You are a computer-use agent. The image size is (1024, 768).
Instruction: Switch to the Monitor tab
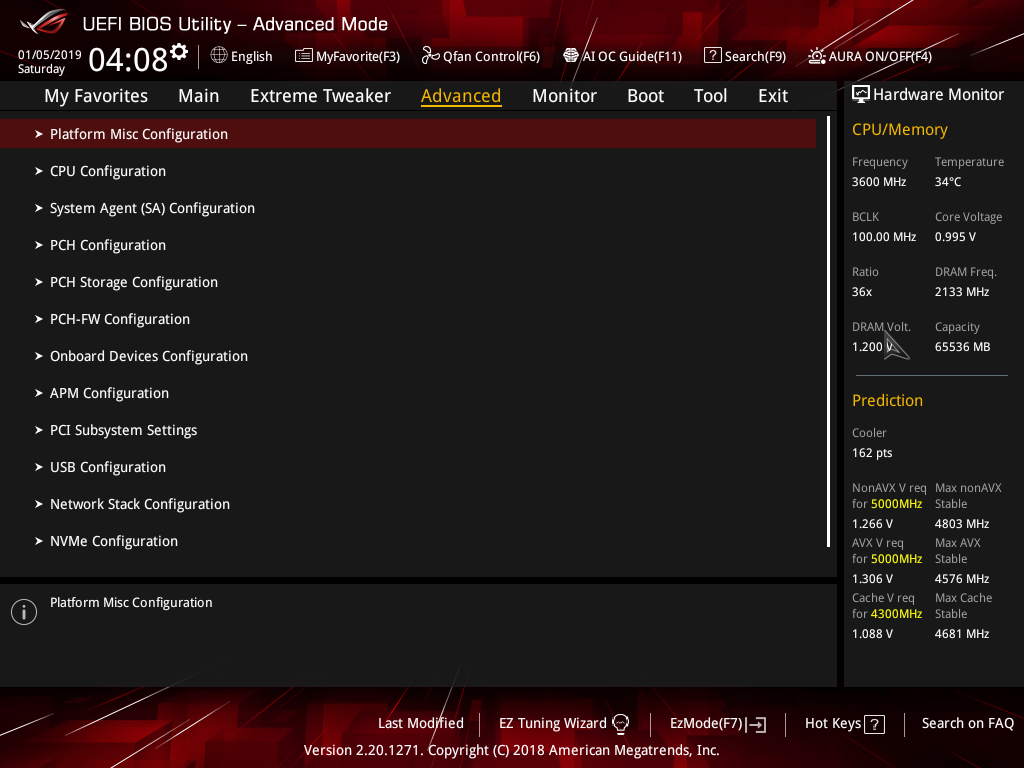pyautogui.click(x=564, y=95)
